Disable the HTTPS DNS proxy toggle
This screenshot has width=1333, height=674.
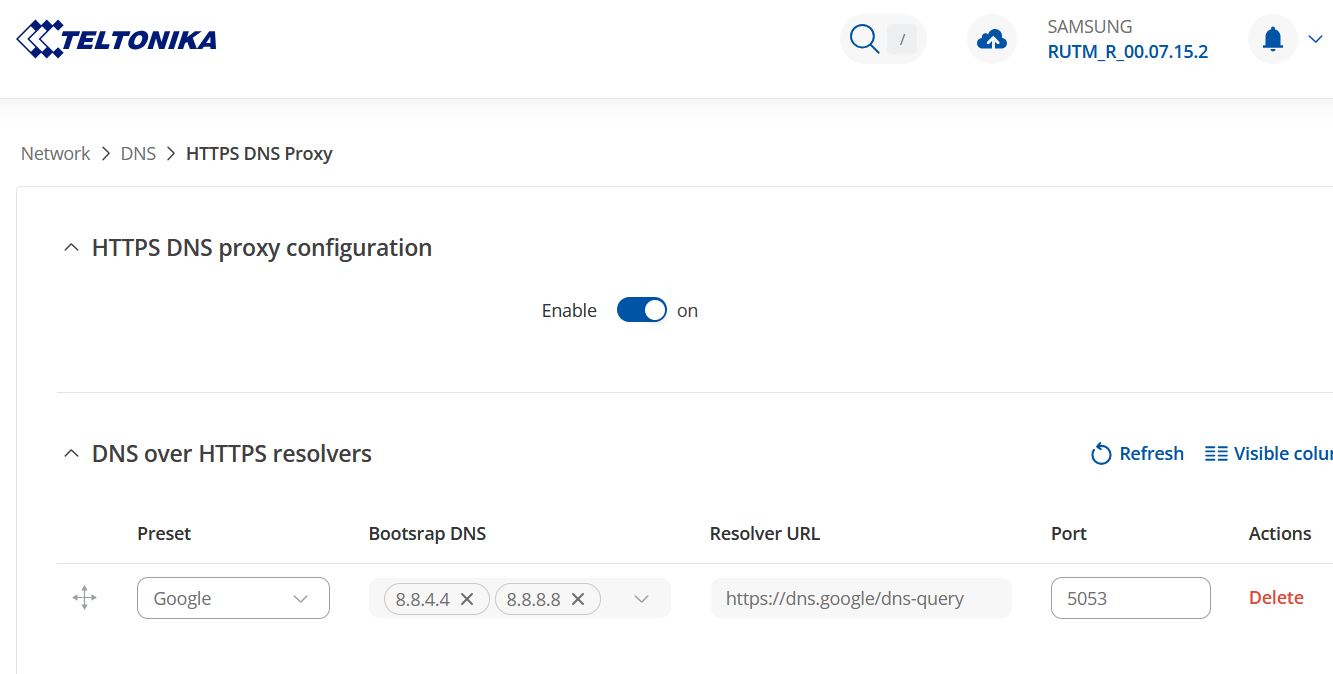(641, 310)
